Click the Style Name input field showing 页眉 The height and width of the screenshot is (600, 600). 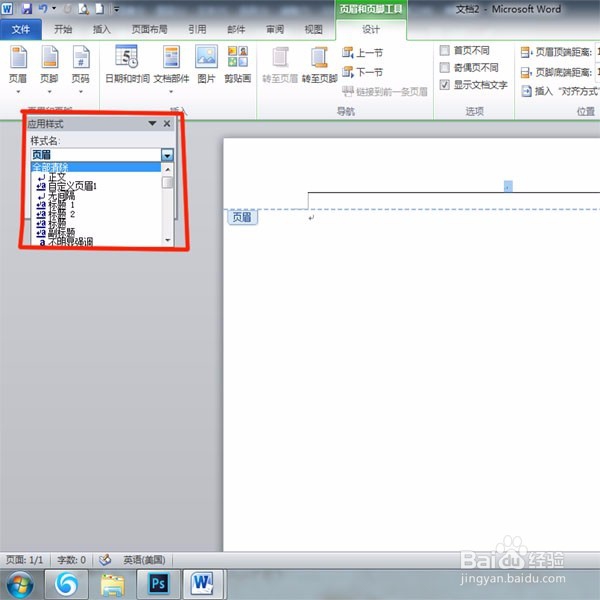[96, 155]
